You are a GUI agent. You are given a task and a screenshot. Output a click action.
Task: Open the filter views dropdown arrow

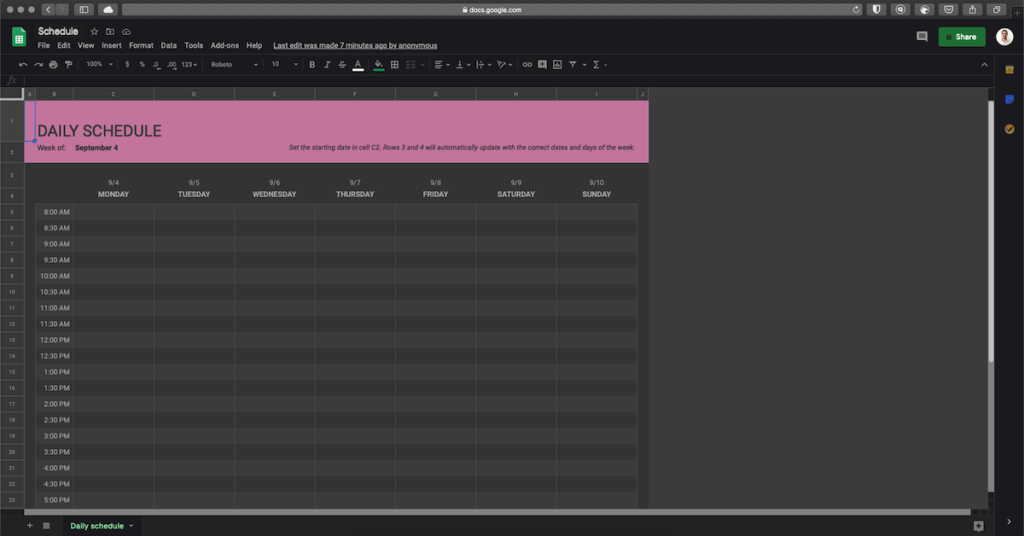[584, 65]
